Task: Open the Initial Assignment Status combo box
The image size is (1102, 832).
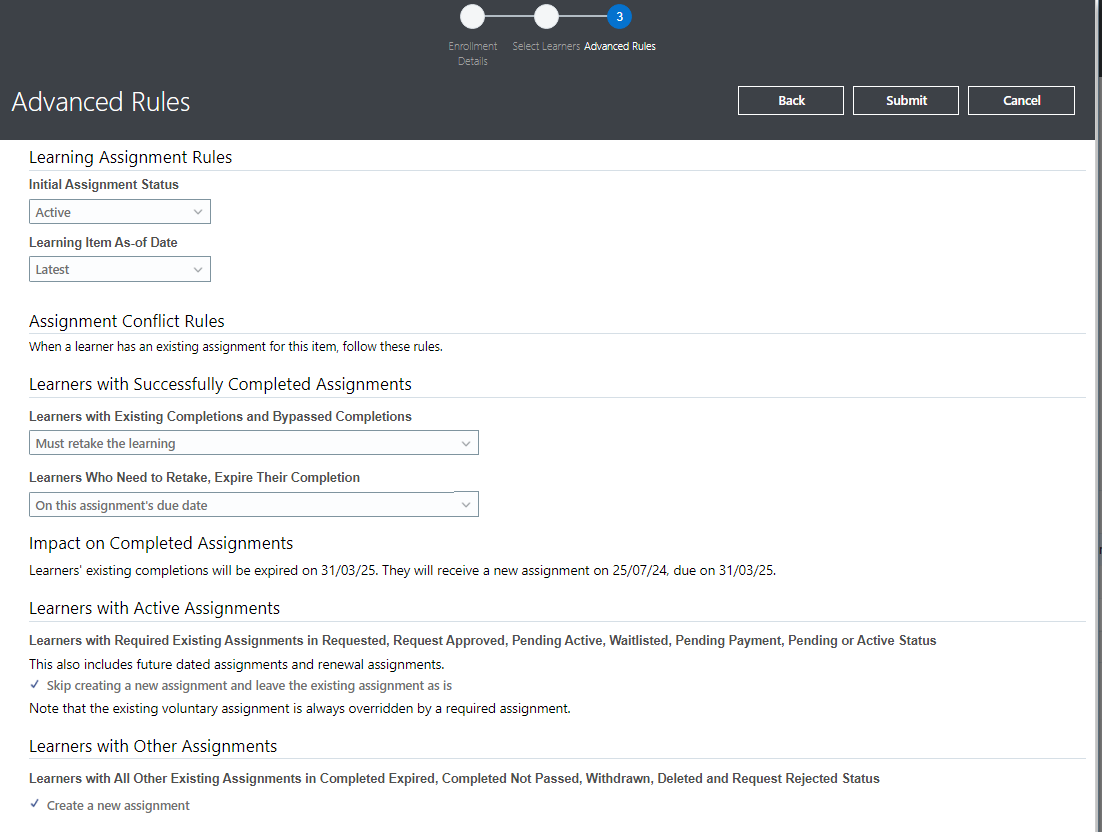Action: (x=119, y=211)
